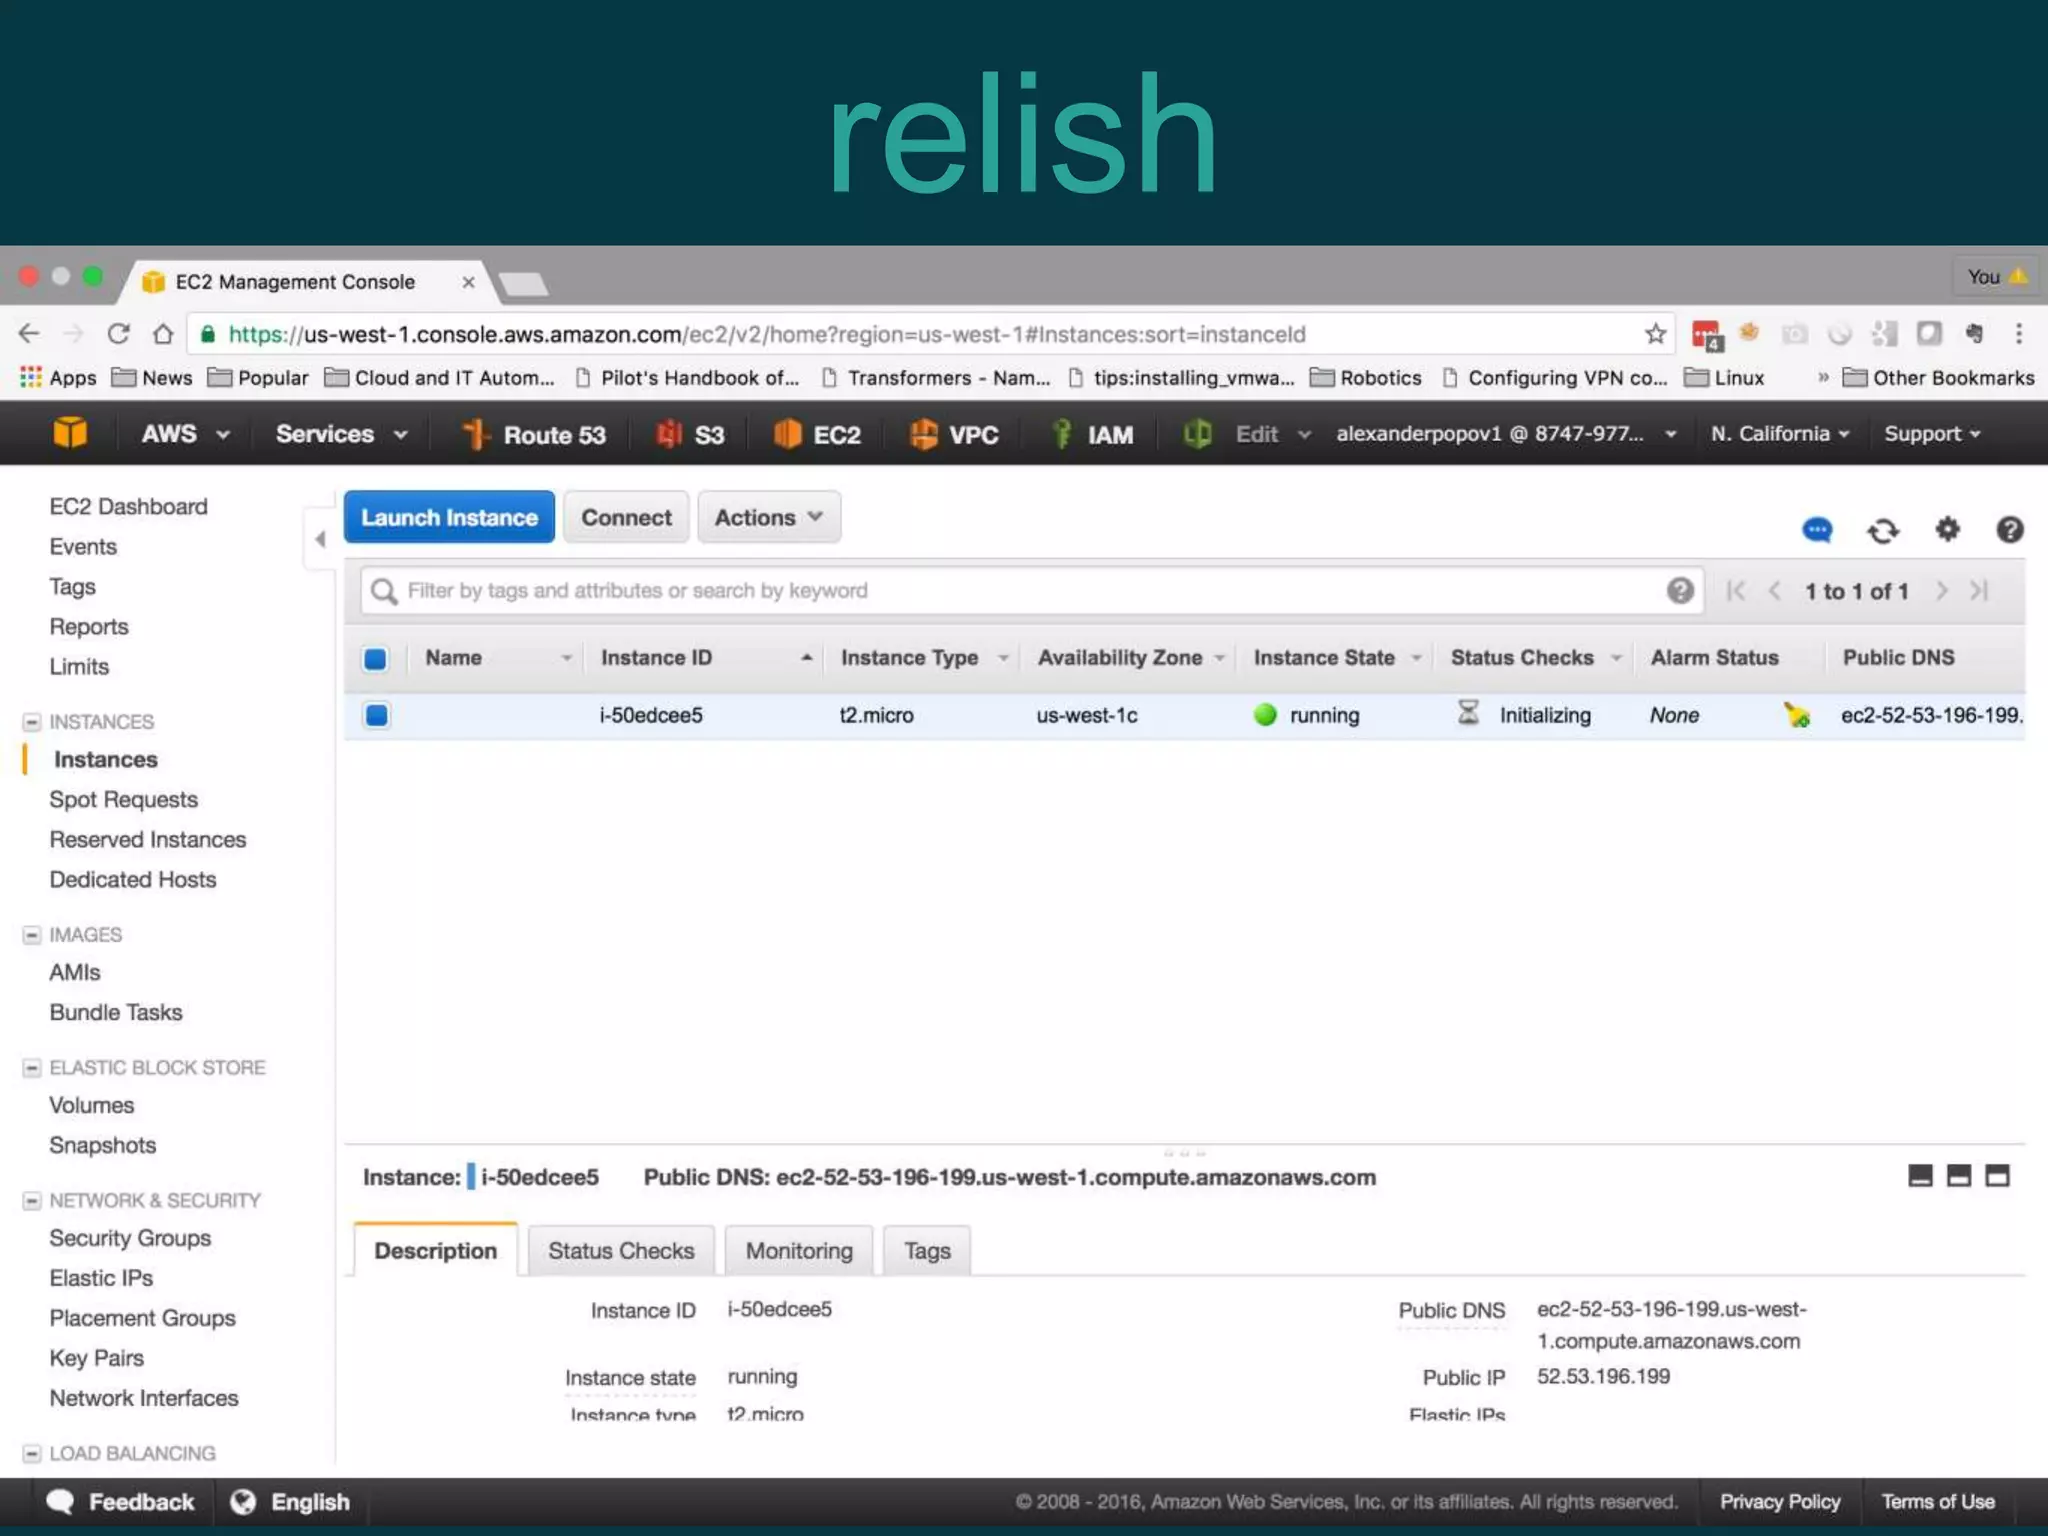Go to previous page of results
The image size is (2048, 1536).
click(1775, 591)
